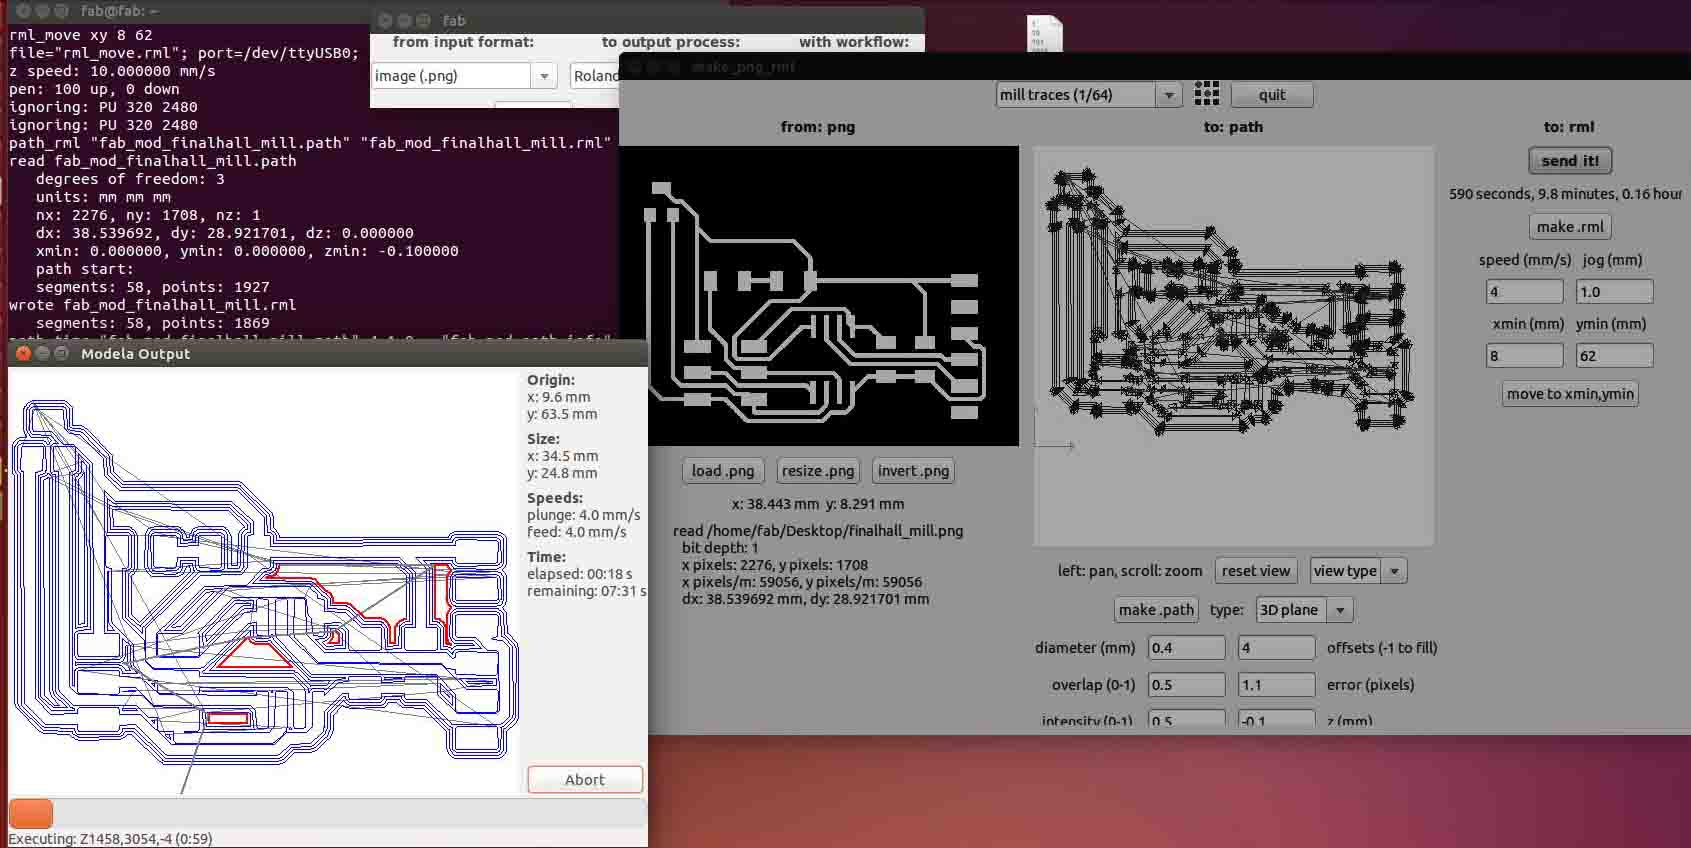
Task: Open the Roland output process dropdown
Action: pos(596,76)
